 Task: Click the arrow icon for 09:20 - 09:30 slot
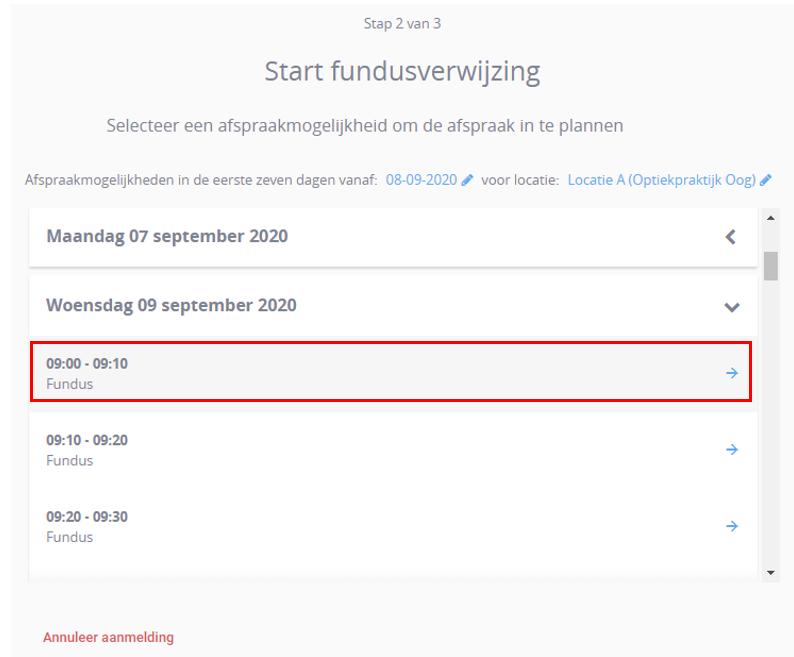732,526
